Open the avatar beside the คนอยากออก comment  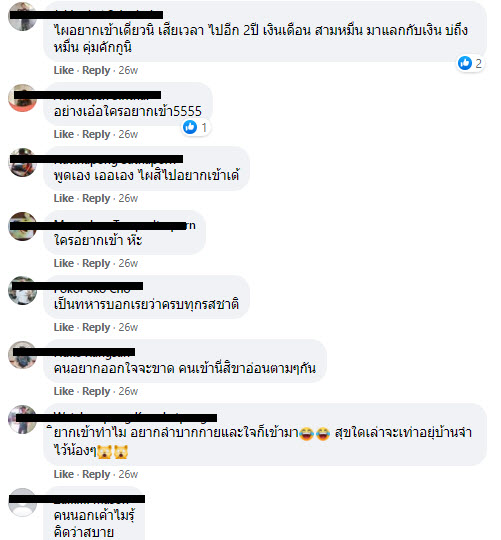(22, 355)
